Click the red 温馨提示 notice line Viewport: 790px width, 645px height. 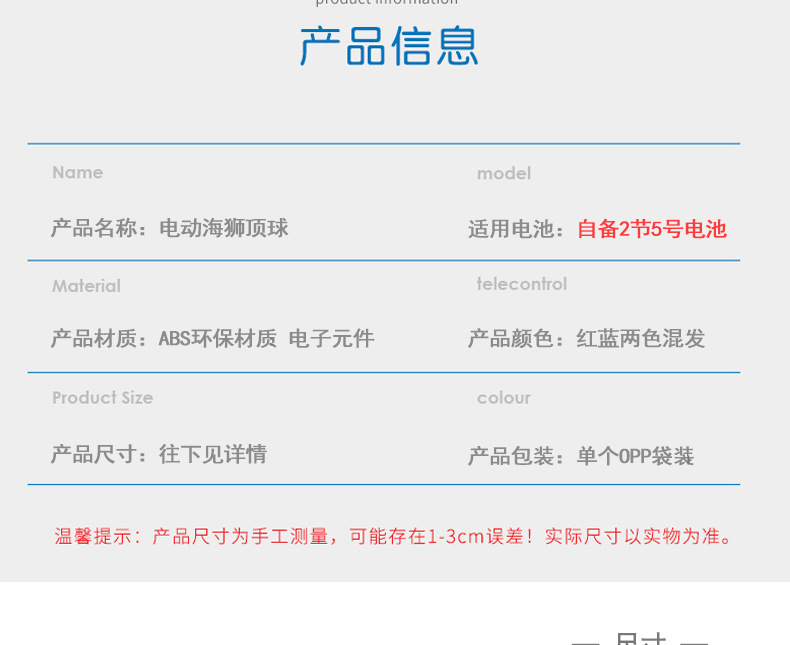pos(393,536)
